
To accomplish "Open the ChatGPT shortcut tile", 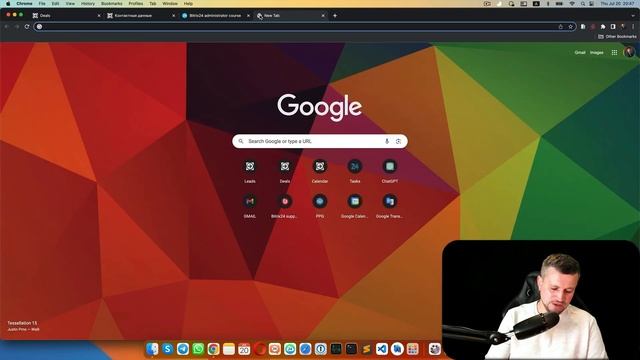I will (390, 171).
